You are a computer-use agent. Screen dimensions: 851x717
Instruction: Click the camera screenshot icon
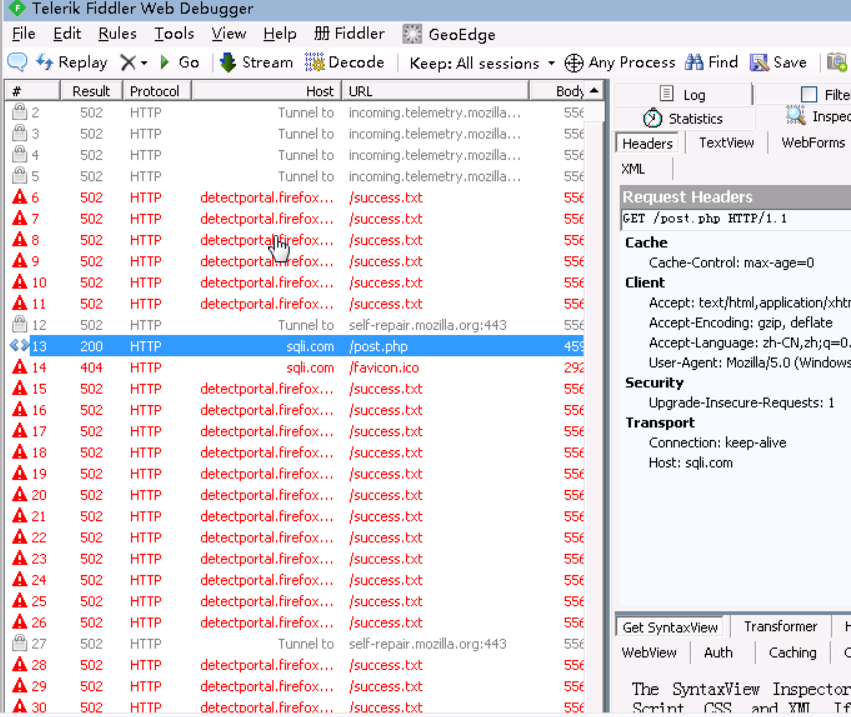point(836,62)
